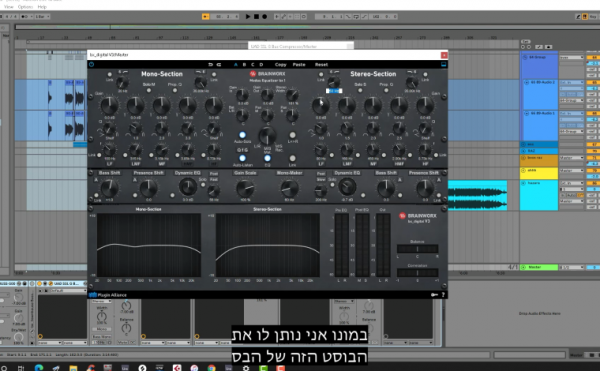
Task: Open the Help menu
Action: [42, 7]
